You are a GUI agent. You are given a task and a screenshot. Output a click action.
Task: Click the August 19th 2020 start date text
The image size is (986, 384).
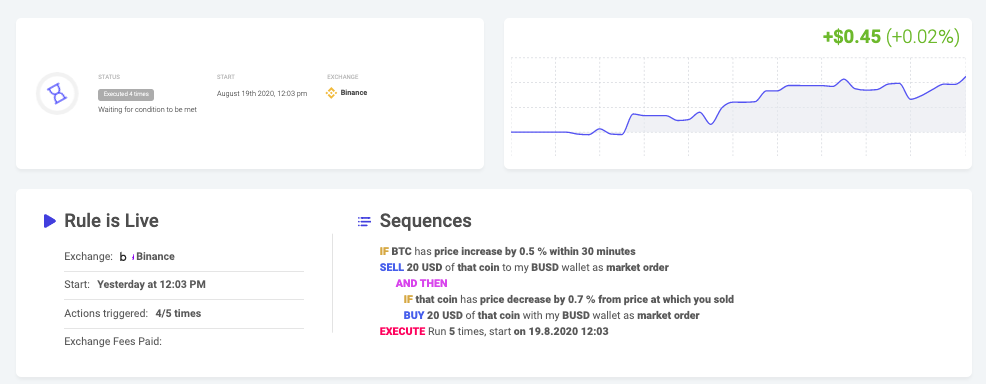[x=262, y=94]
